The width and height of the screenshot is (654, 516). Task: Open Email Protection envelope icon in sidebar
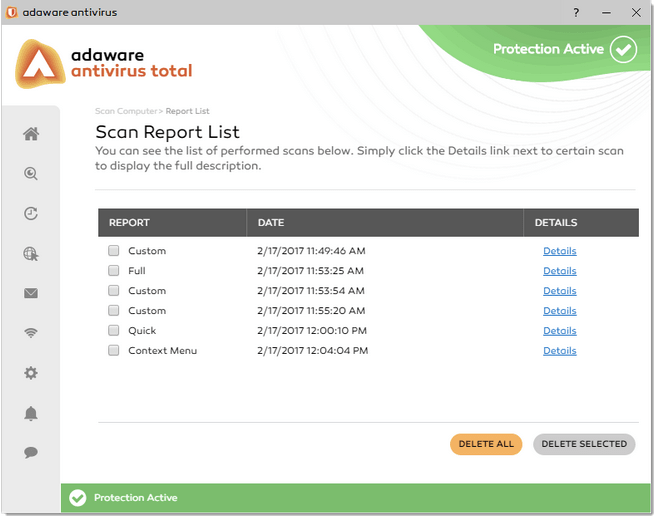(31, 293)
